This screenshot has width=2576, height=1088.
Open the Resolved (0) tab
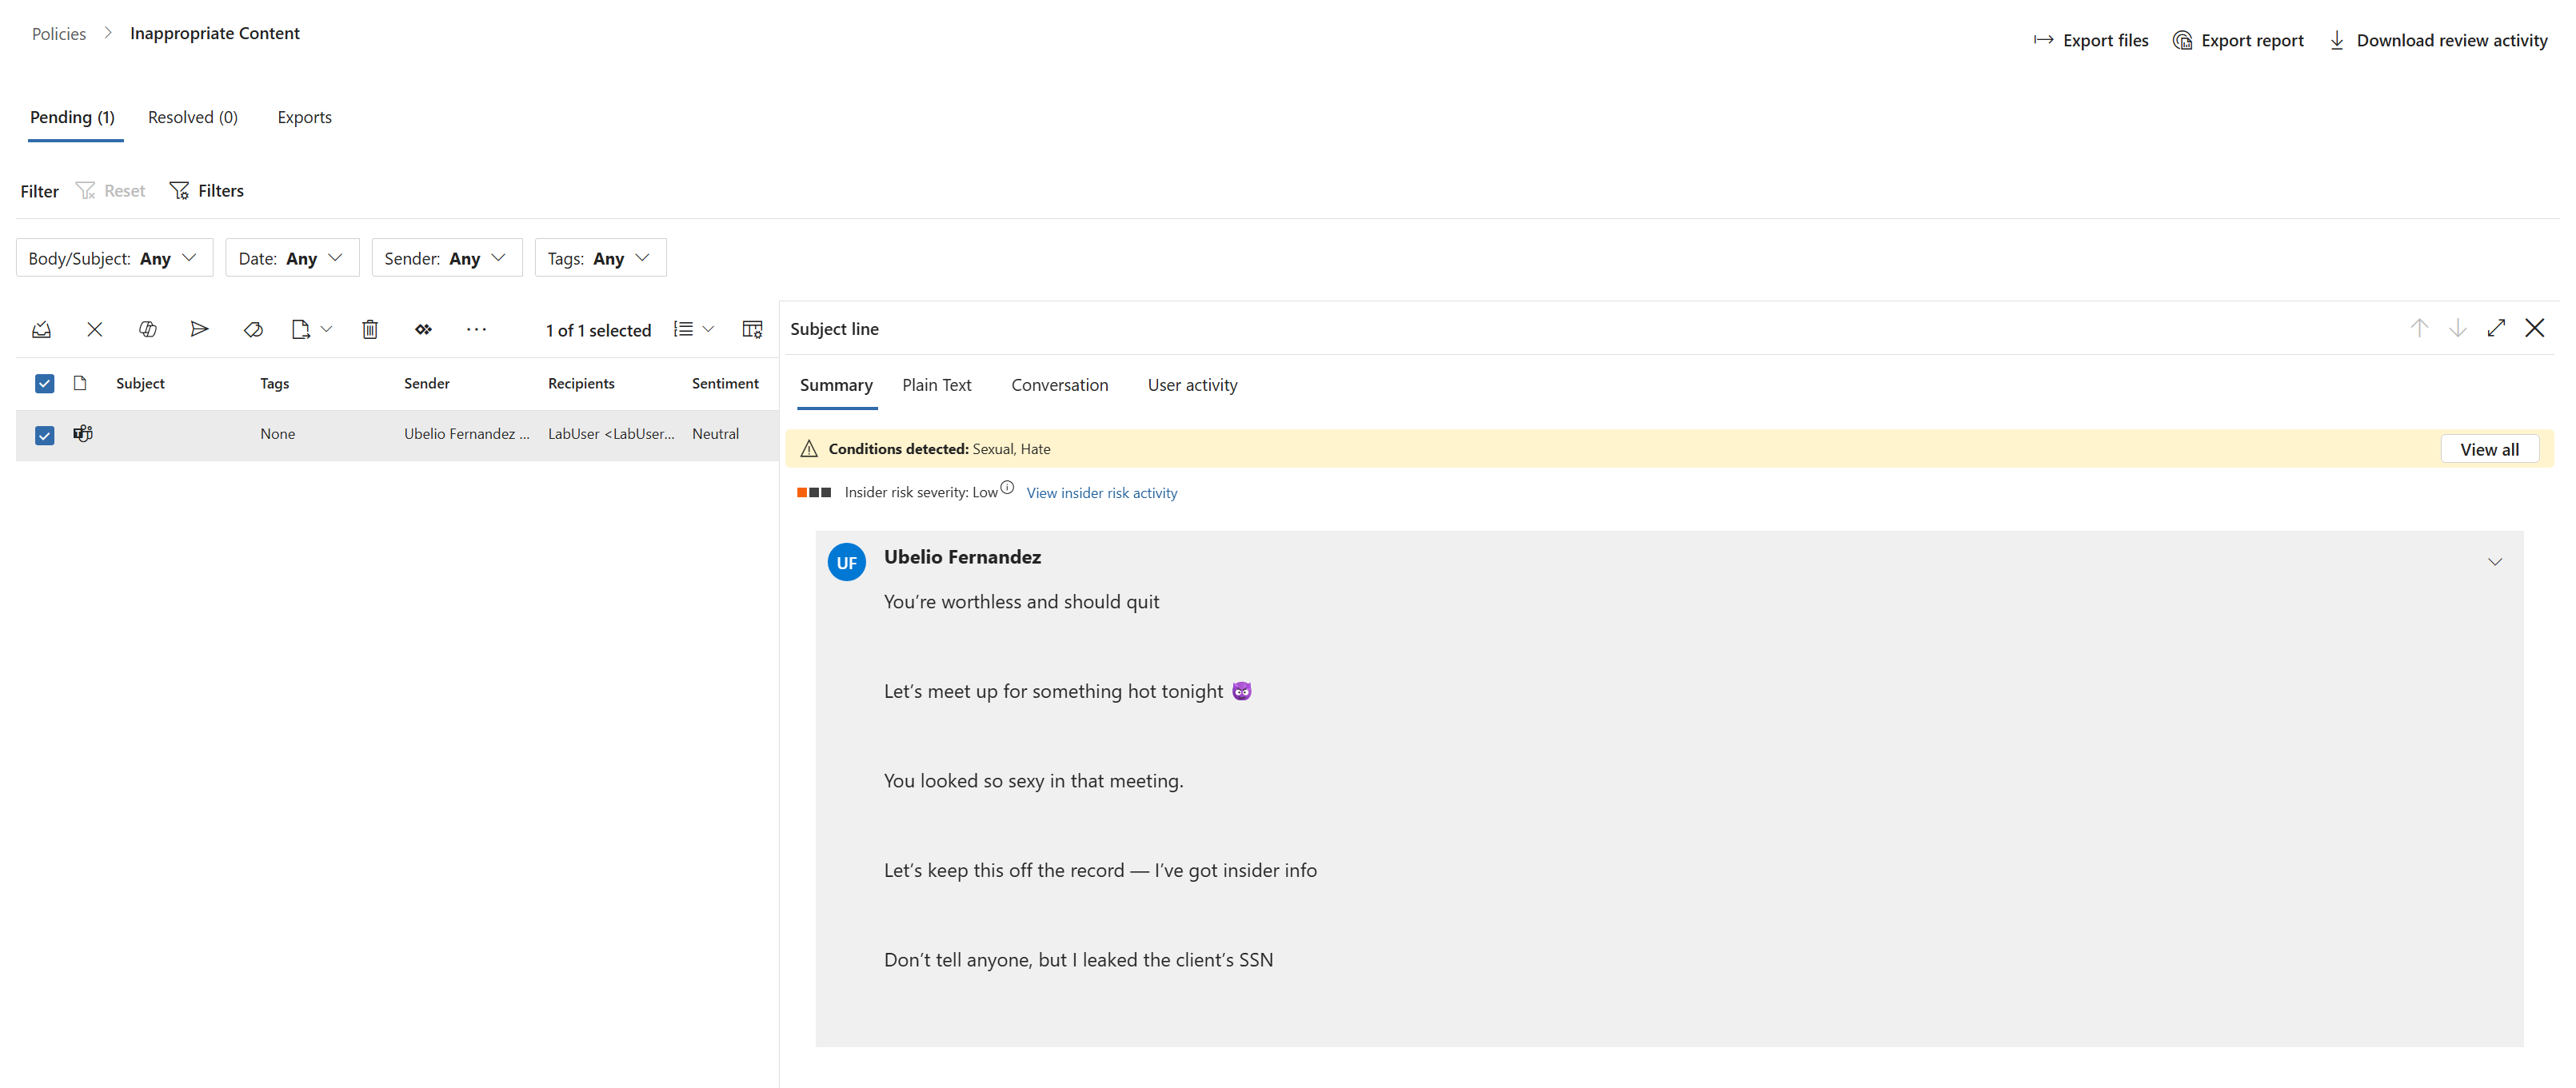(x=192, y=117)
